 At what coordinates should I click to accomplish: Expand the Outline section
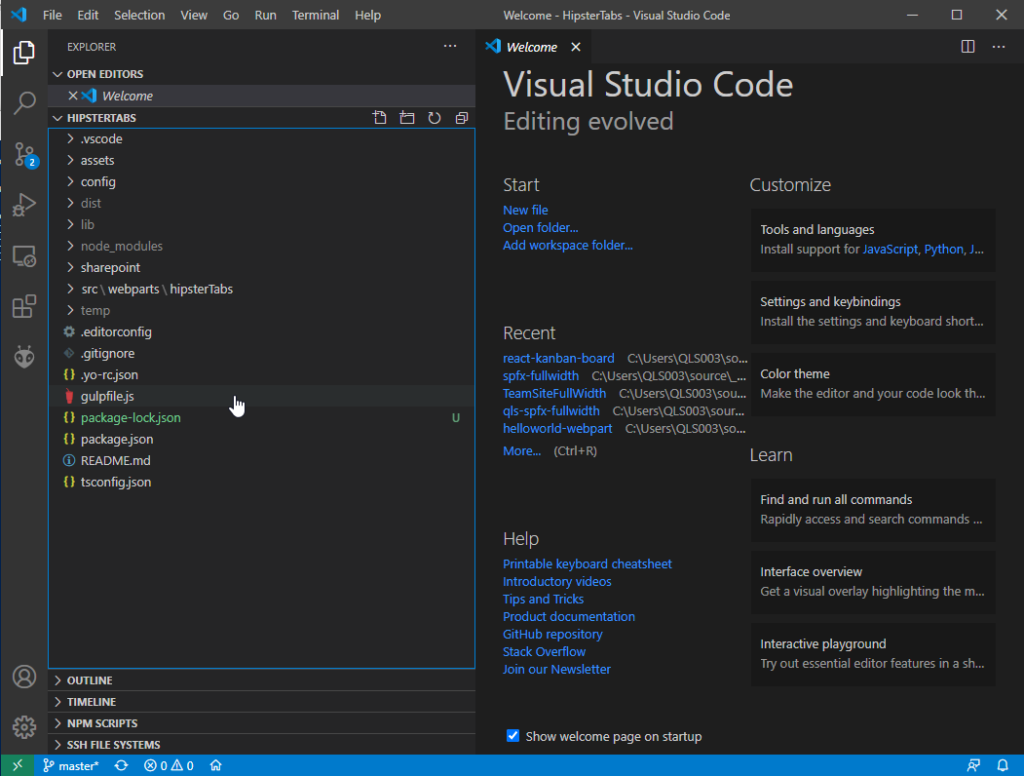click(x=262, y=680)
